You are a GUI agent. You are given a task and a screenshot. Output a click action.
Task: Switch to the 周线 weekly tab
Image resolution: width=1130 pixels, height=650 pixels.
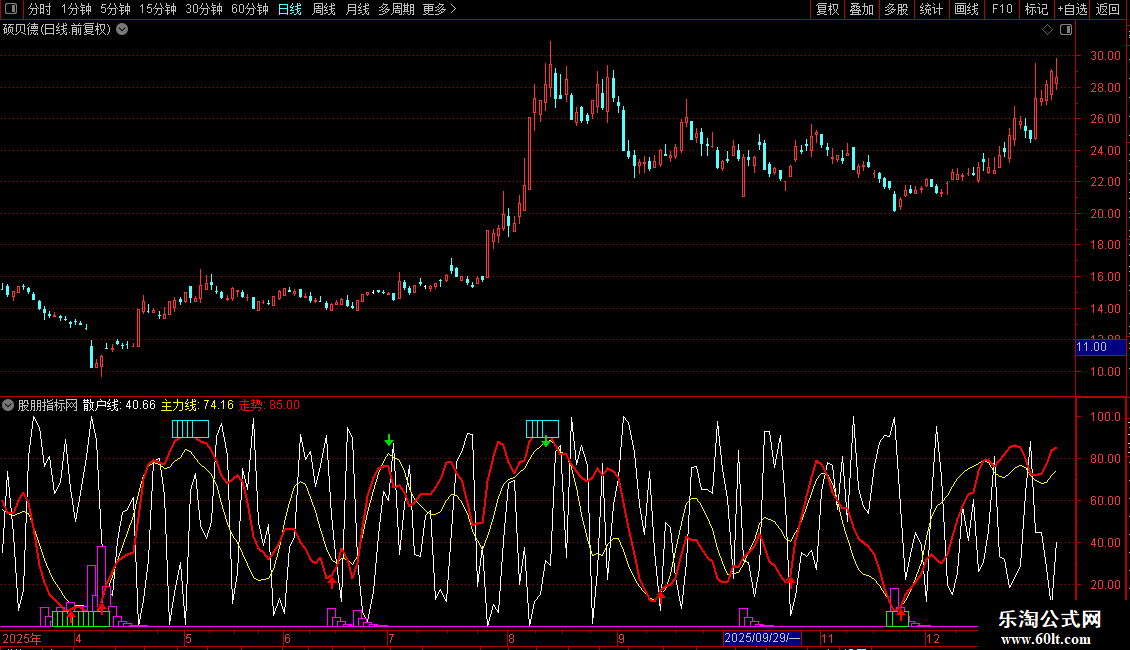pyautogui.click(x=324, y=9)
